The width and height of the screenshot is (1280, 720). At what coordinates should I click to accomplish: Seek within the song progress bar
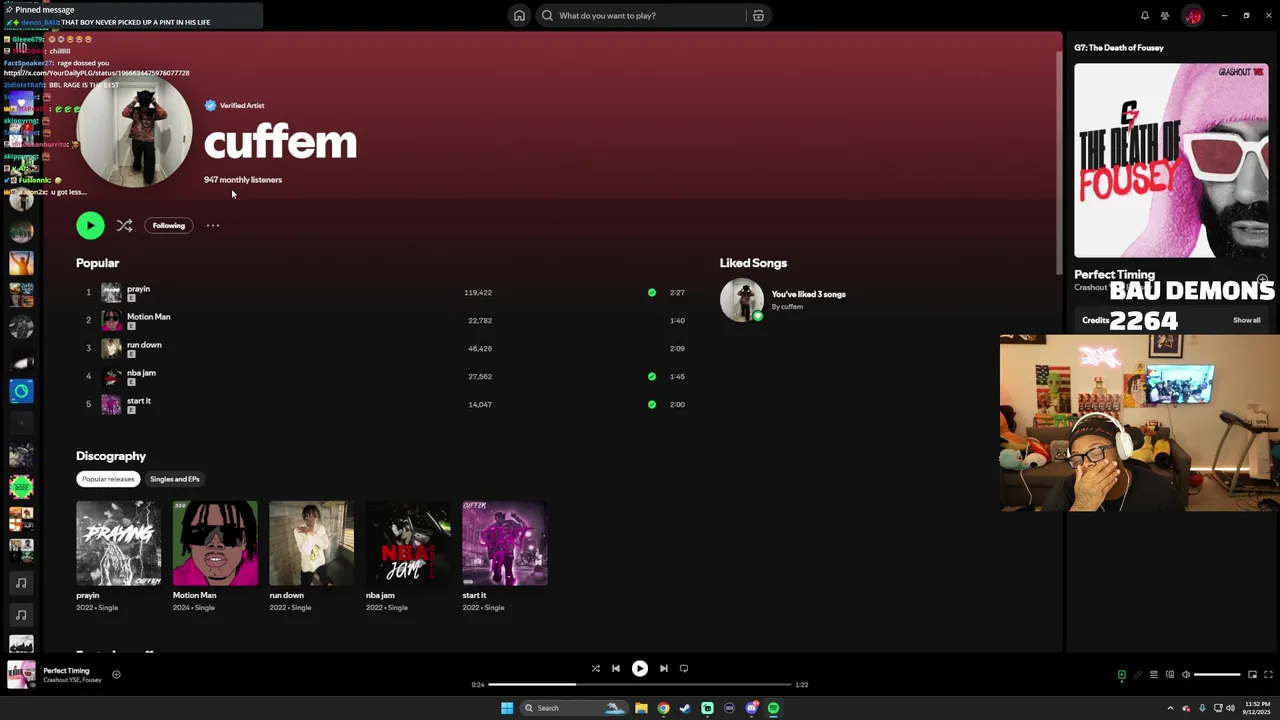coord(640,685)
